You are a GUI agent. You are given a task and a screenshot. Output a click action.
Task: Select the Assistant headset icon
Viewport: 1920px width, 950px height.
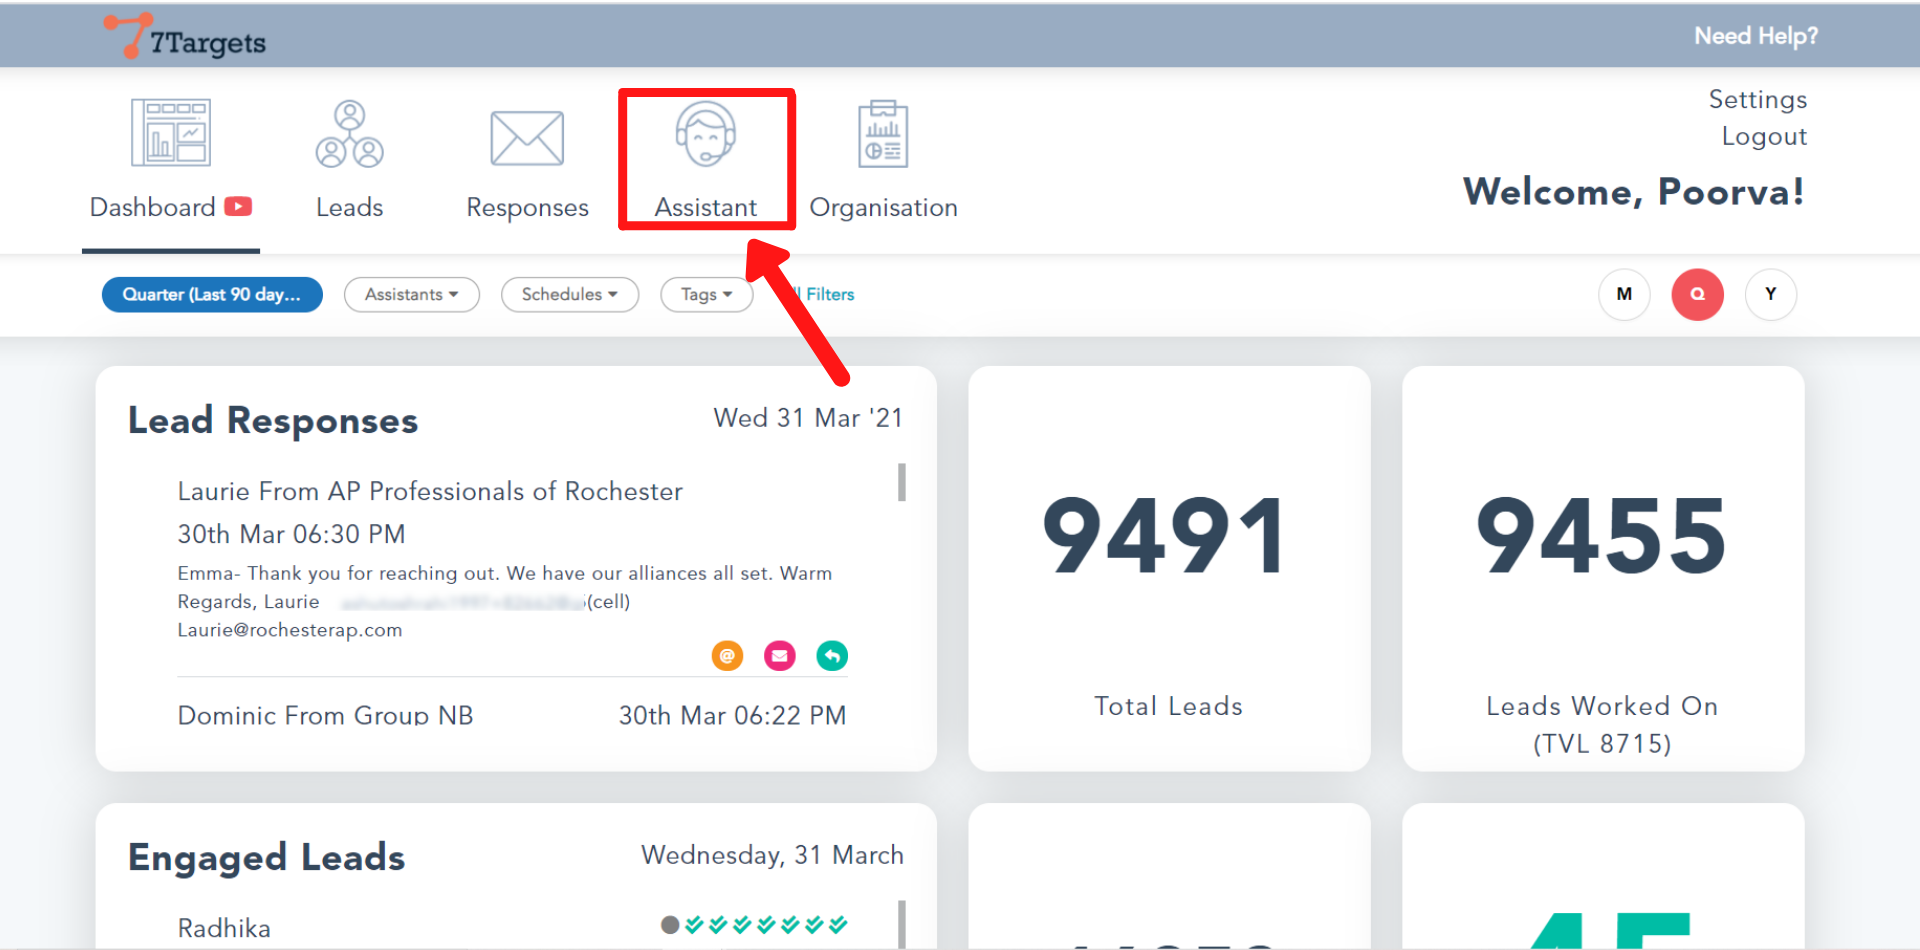click(x=706, y=135)
